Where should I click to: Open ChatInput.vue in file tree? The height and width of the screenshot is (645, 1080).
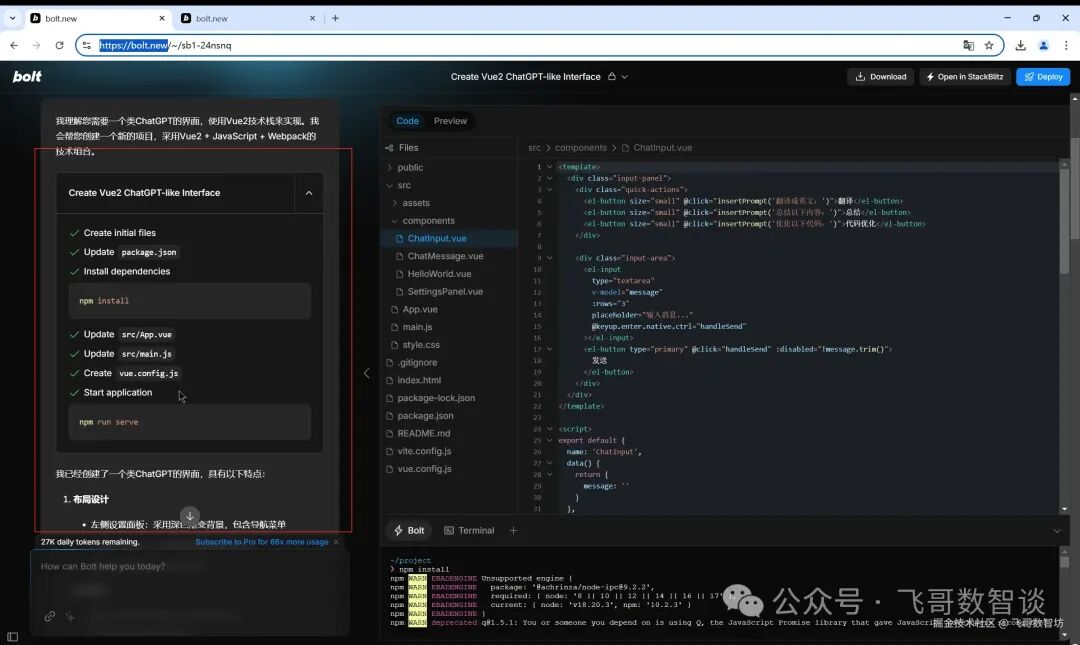[x=449, y=238]
